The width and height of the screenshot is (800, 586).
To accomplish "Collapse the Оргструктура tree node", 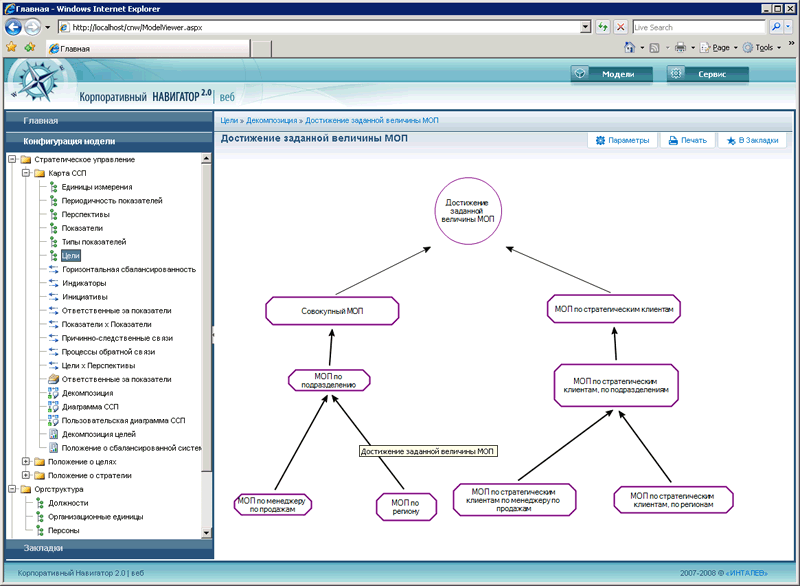I will (x=12, y=489).
